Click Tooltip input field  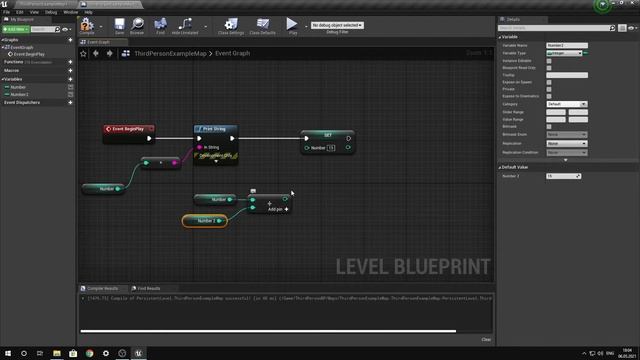tap(567, 75)
